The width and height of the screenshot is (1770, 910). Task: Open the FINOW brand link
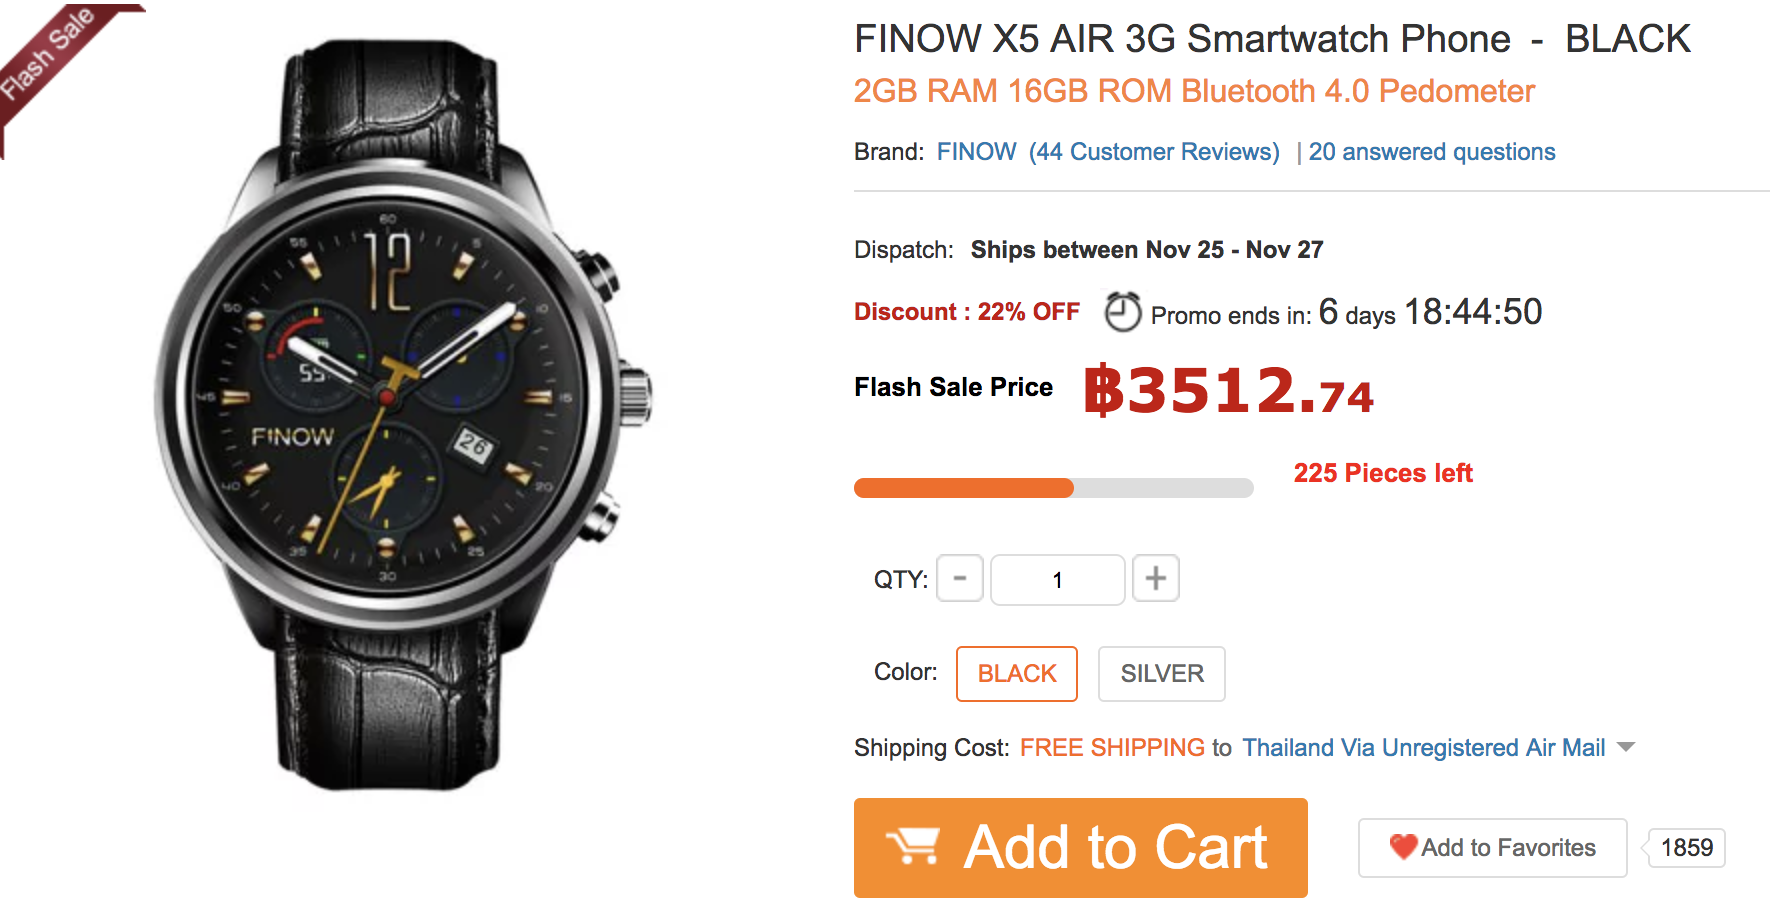(x=976, y=152)
